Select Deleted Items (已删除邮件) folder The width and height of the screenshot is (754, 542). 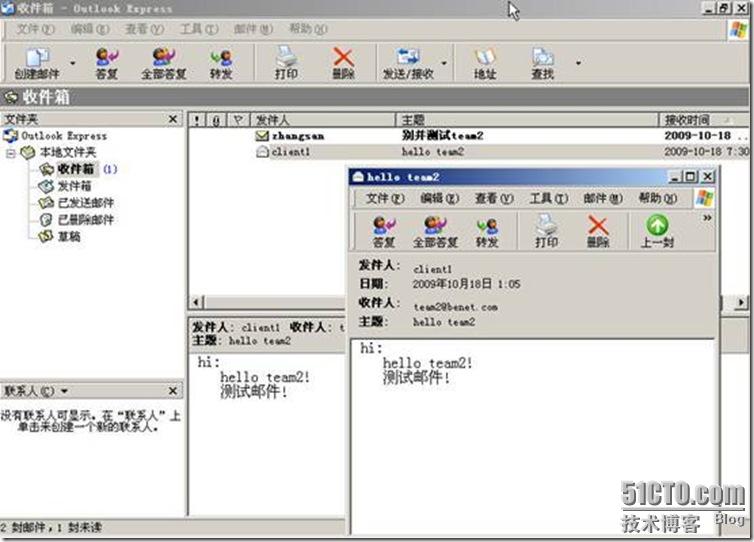pyautogui.click(x=86, y=219)
